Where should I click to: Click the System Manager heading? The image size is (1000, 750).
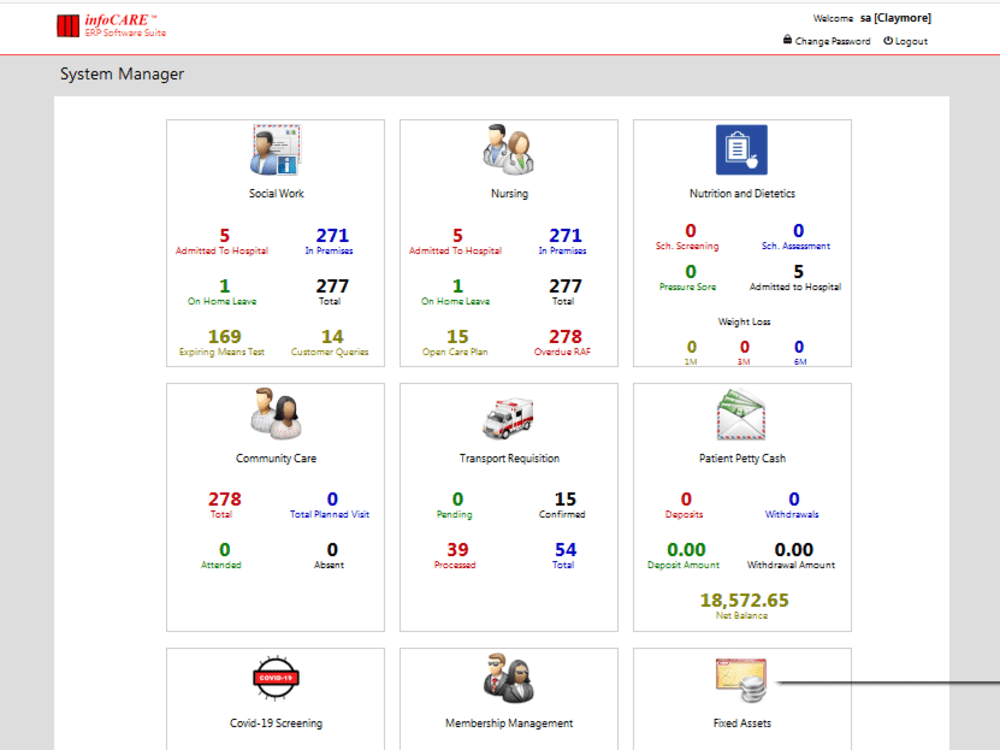pyautogui.click(x=122, y=74)
